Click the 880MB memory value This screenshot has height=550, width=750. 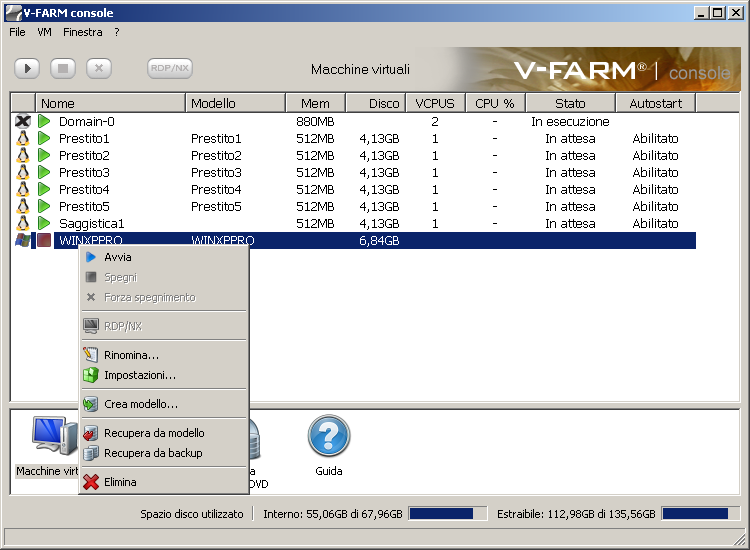tap(315, 121)
